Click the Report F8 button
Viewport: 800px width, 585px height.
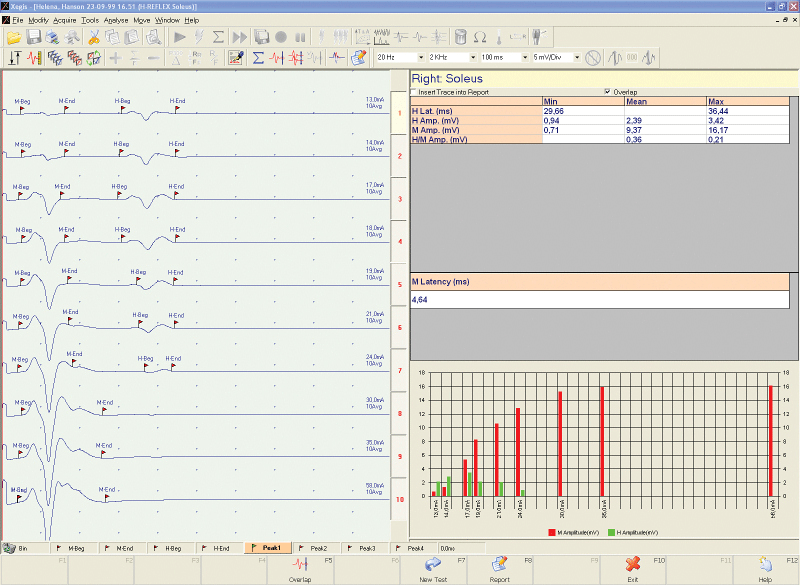click(499, 569)
